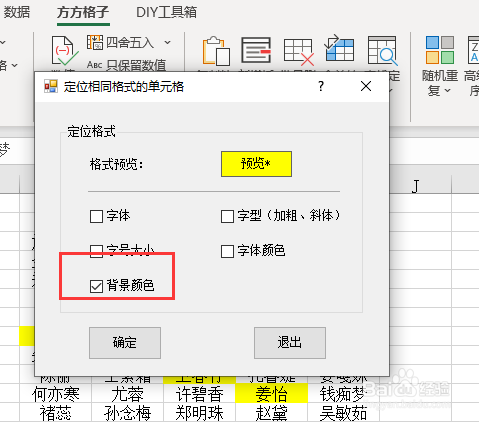Select the cell 许碧香
The width and height of the screenshot is (479, 422).
click(x=199, y=394)
